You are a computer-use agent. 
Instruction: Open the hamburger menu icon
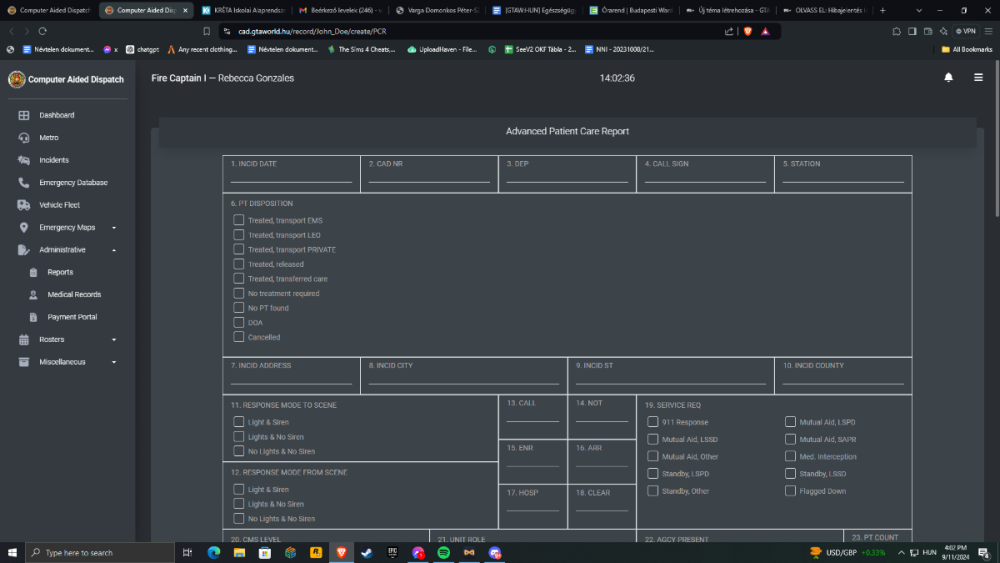tap(978, 78)
